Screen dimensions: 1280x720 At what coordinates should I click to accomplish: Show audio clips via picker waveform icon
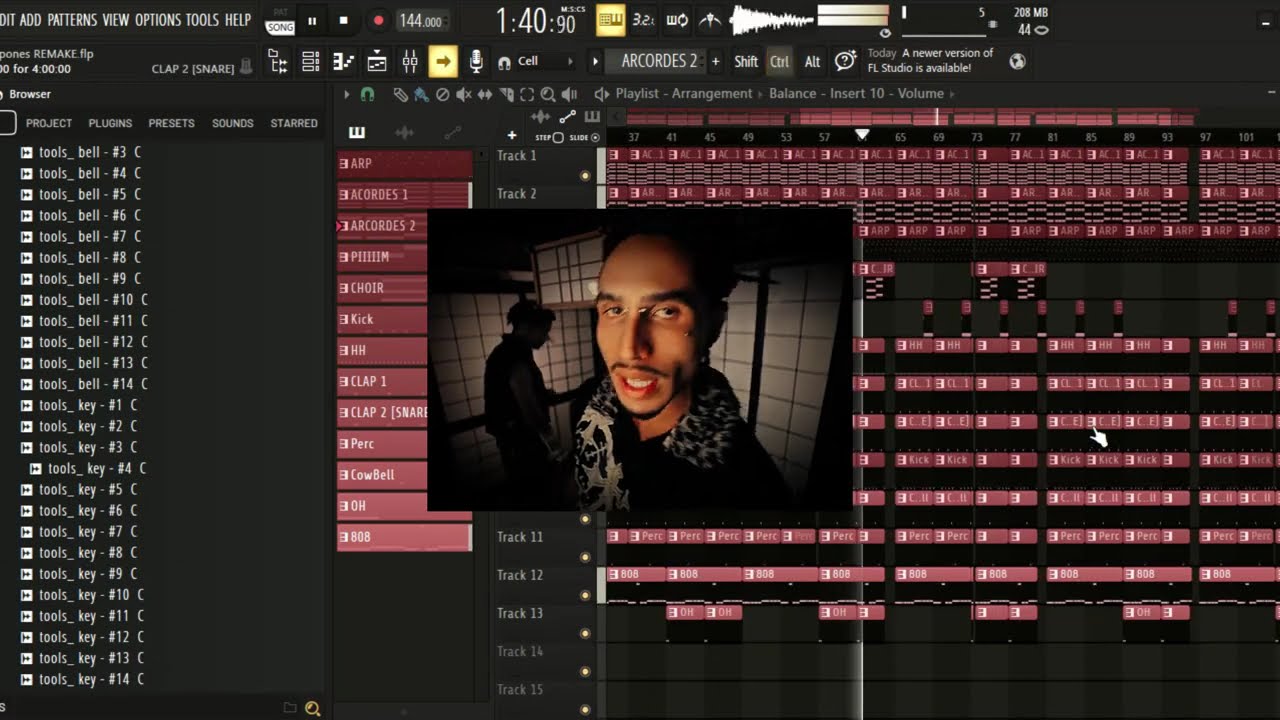point(404,132)
